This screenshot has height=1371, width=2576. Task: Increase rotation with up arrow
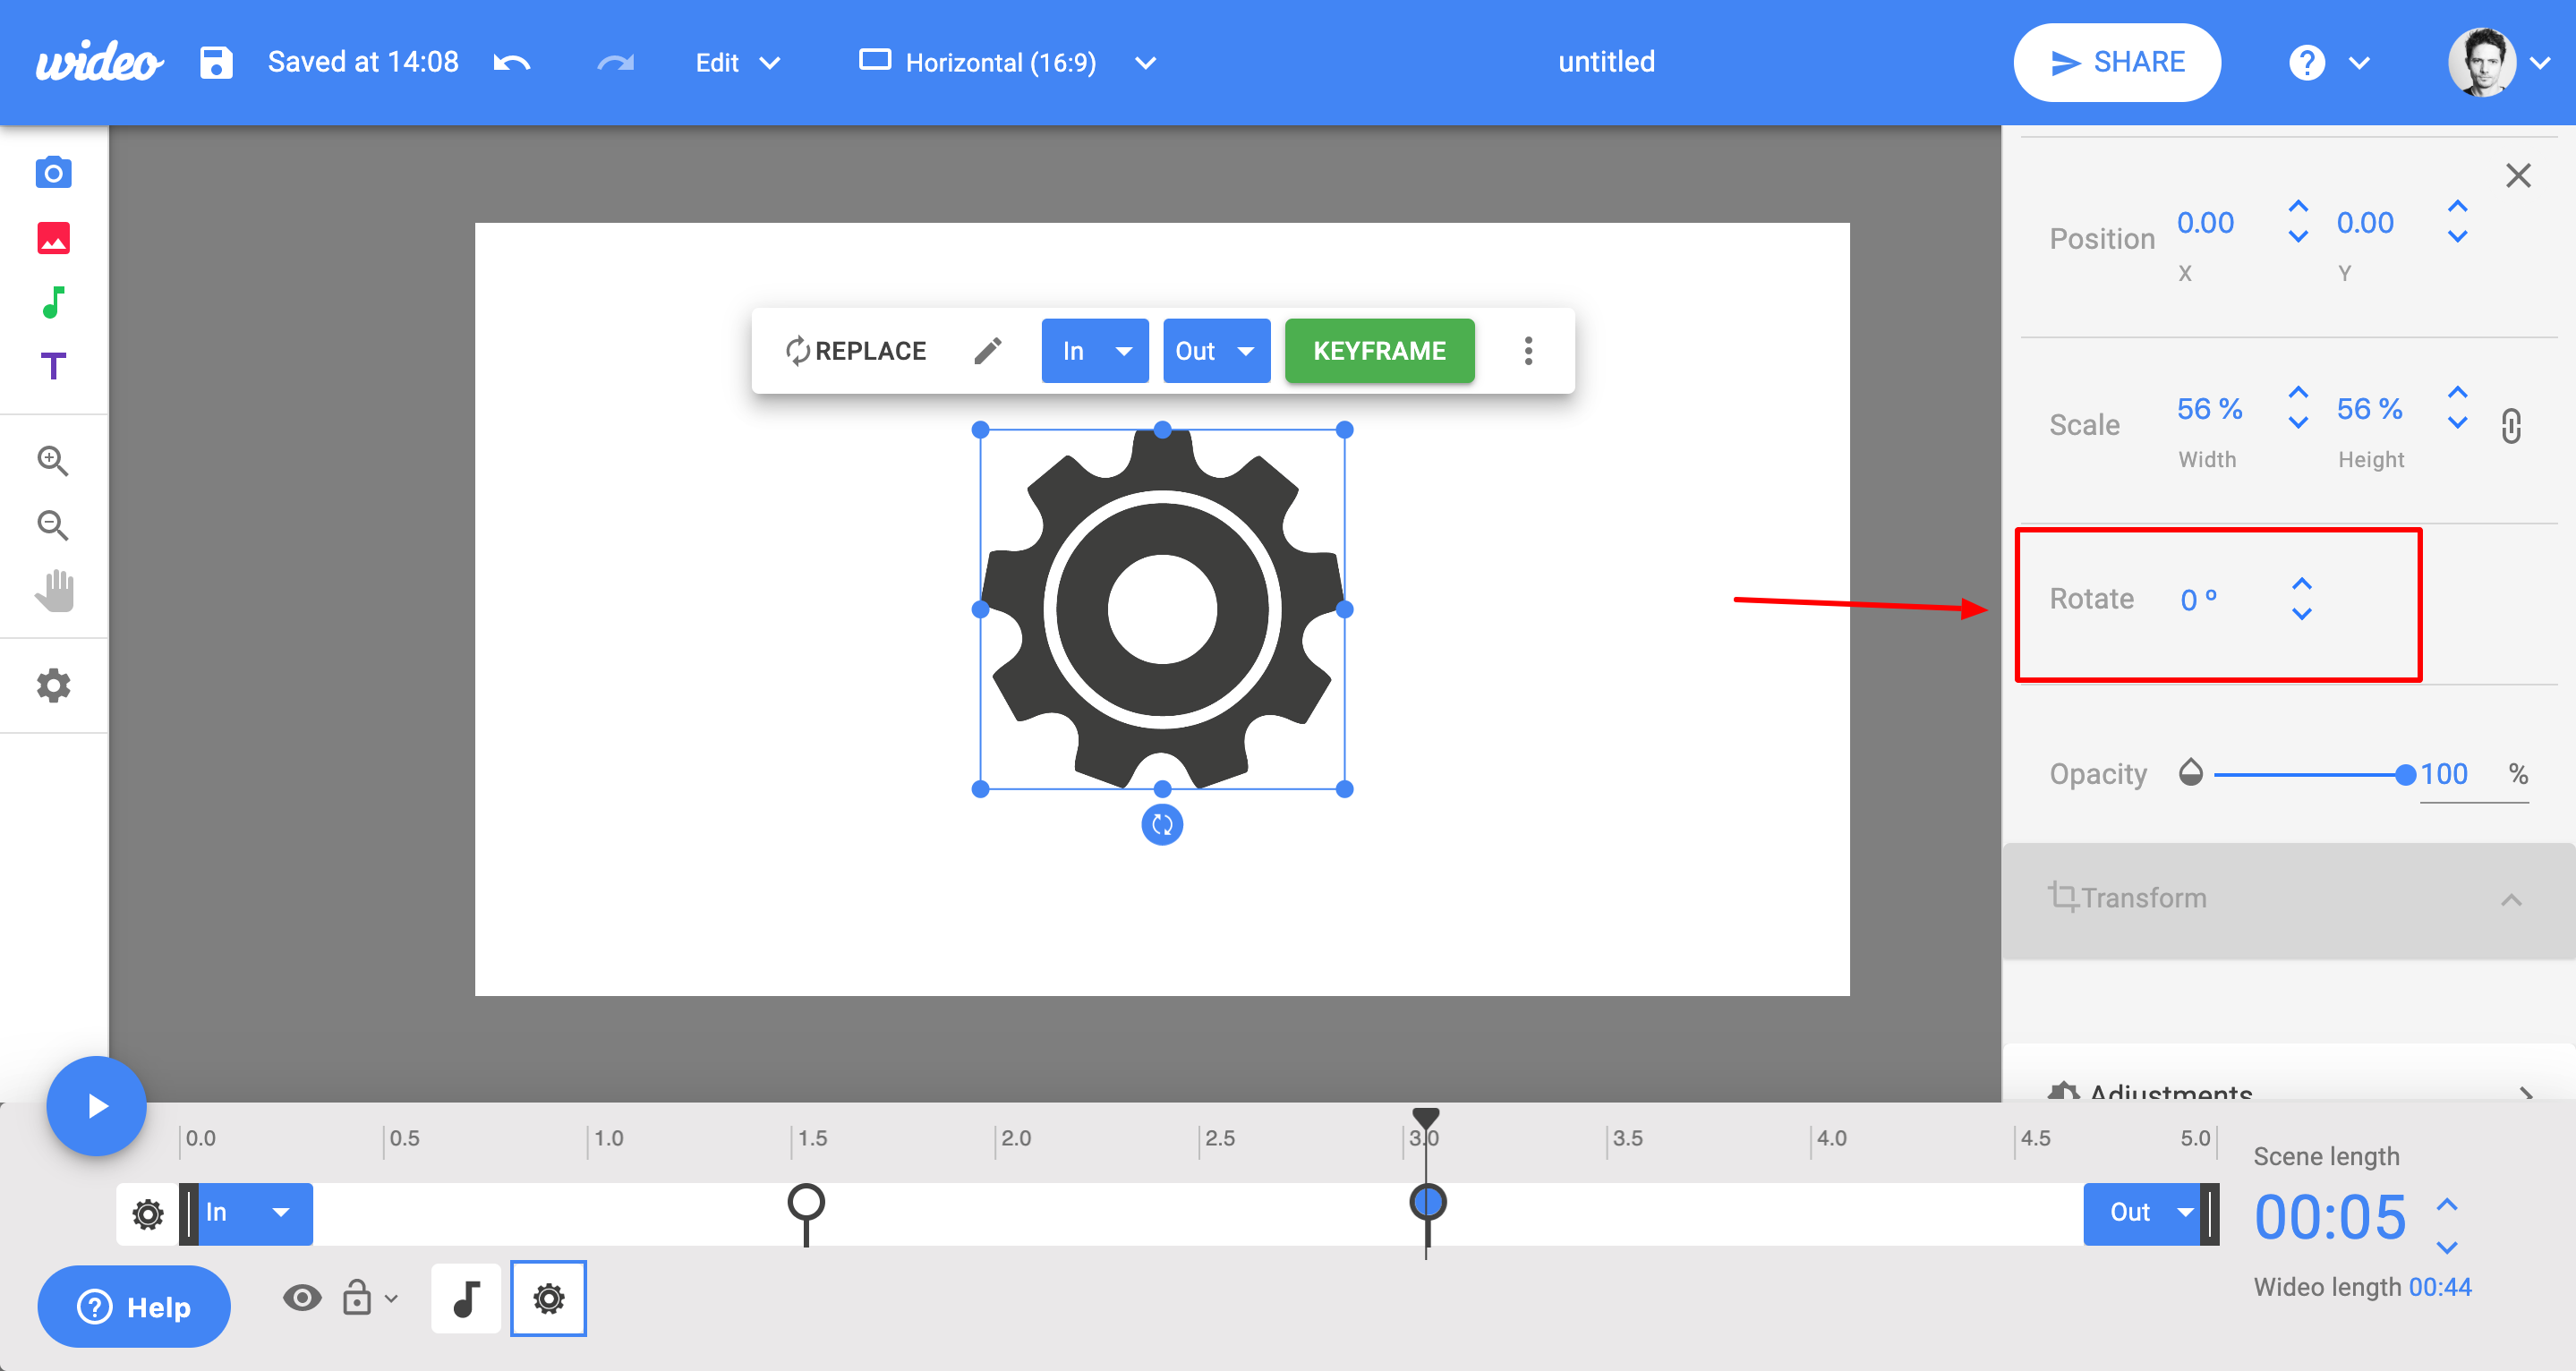(2301, 584)
